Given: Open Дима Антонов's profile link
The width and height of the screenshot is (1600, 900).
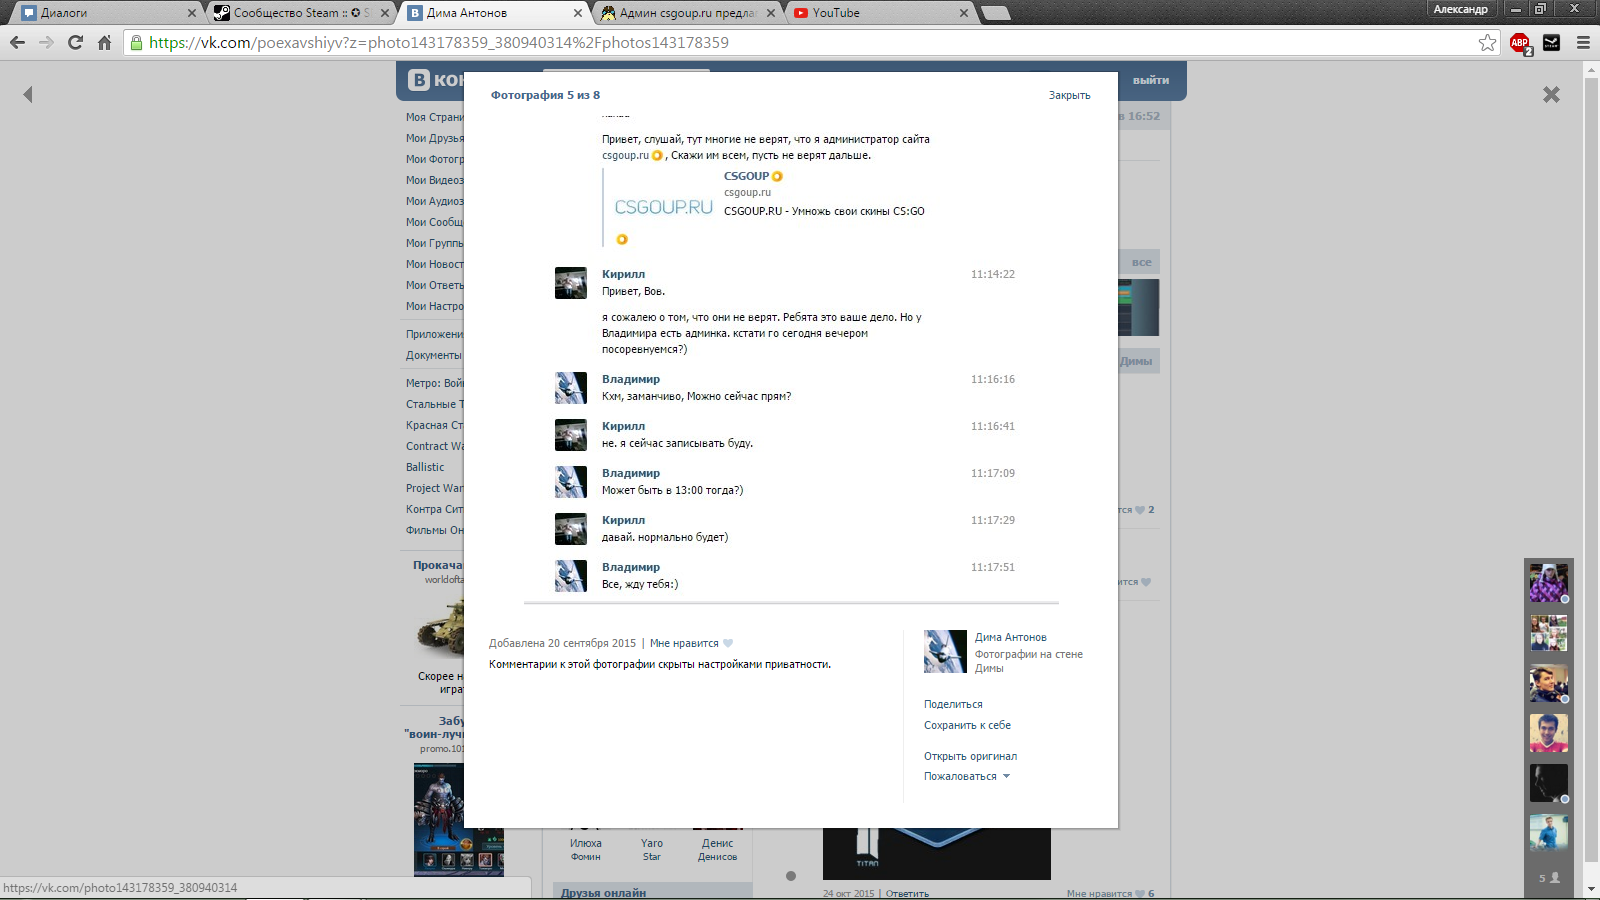Looking at the screenshot, I should coord(1011,637).
